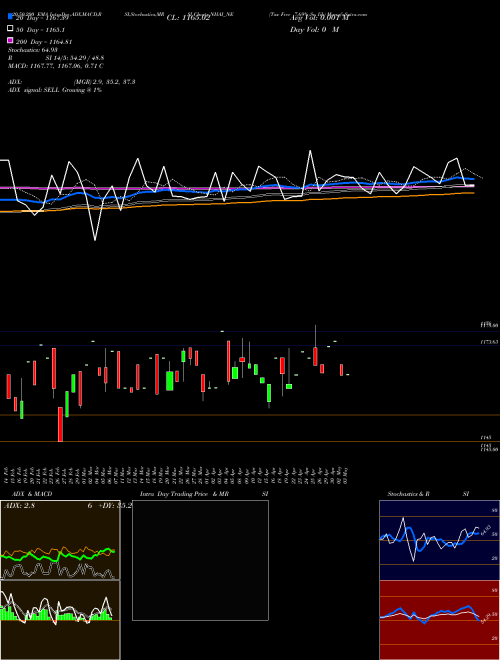Select the RSI 14/5 value line

pyautogui.click(x=56, y=58)
